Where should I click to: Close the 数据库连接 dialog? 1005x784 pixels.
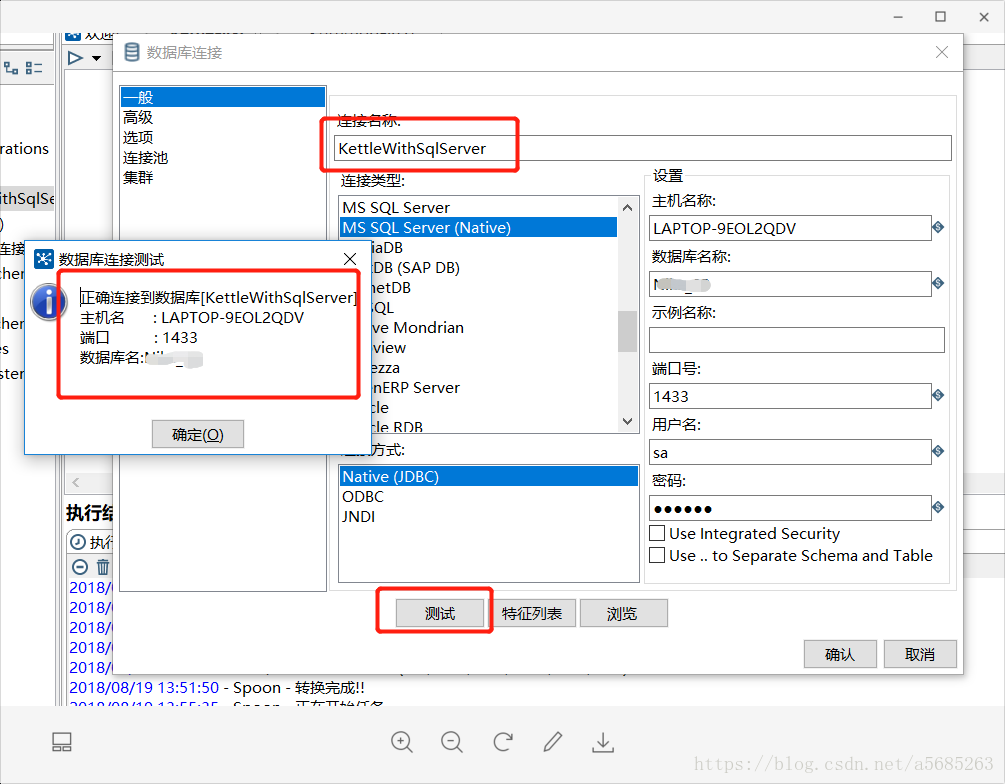(x=942, y=52)
